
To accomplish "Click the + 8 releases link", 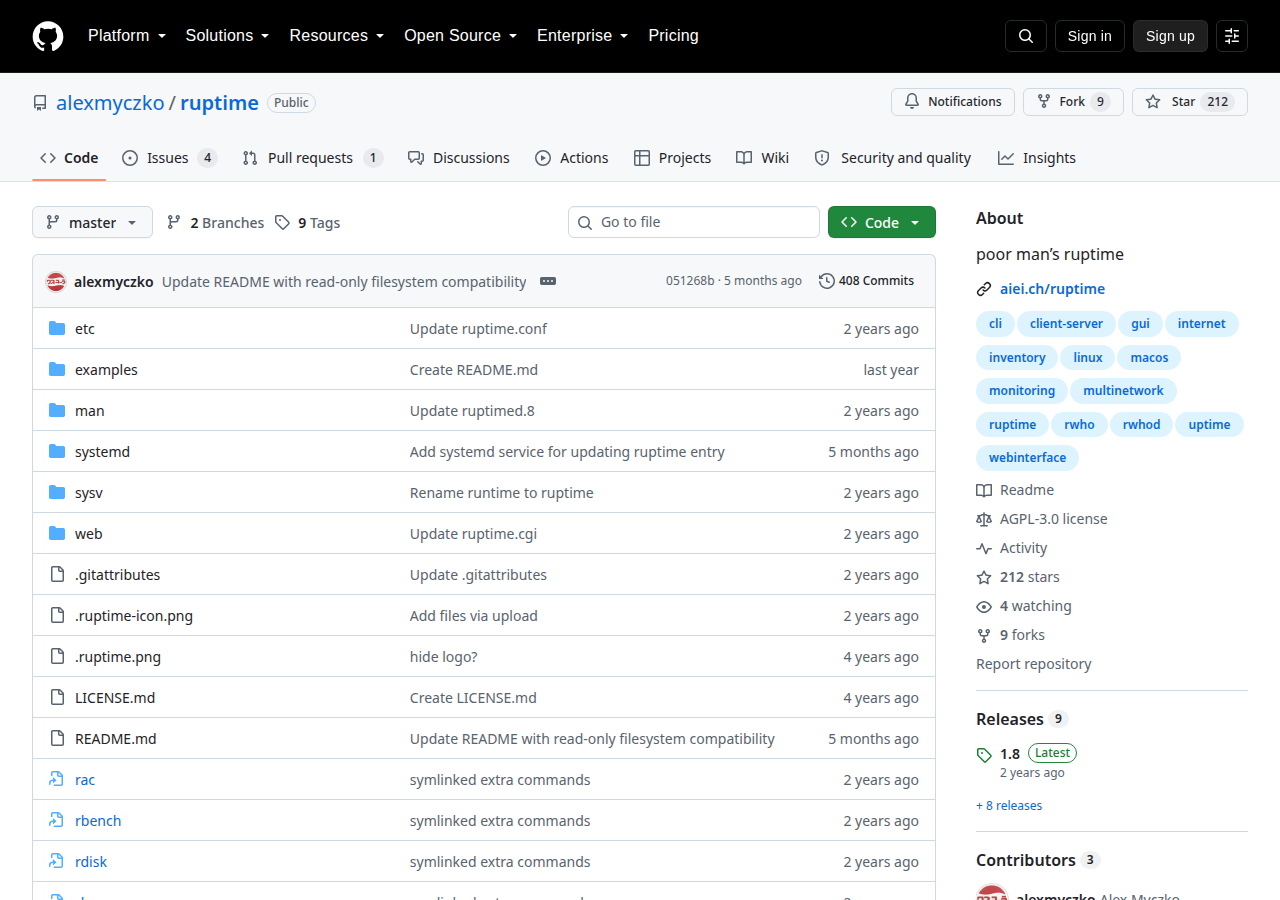I will [x=1009, y=806].
